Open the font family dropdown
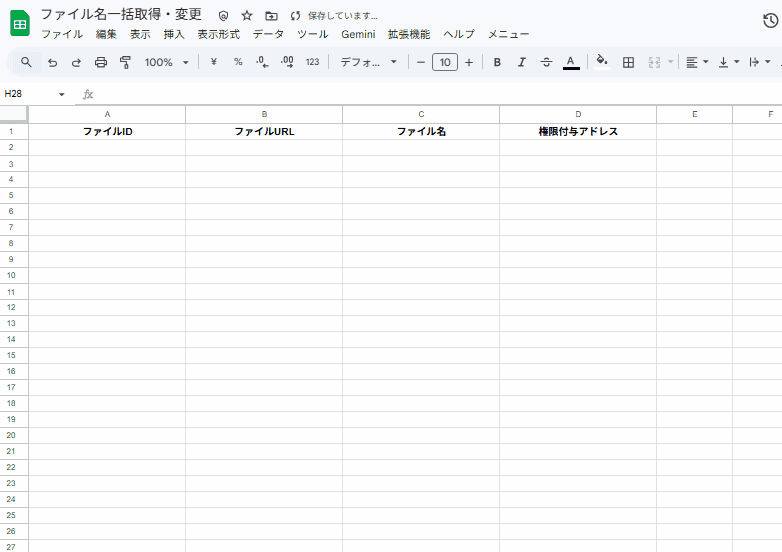The image size is (782, 552). 368,62
